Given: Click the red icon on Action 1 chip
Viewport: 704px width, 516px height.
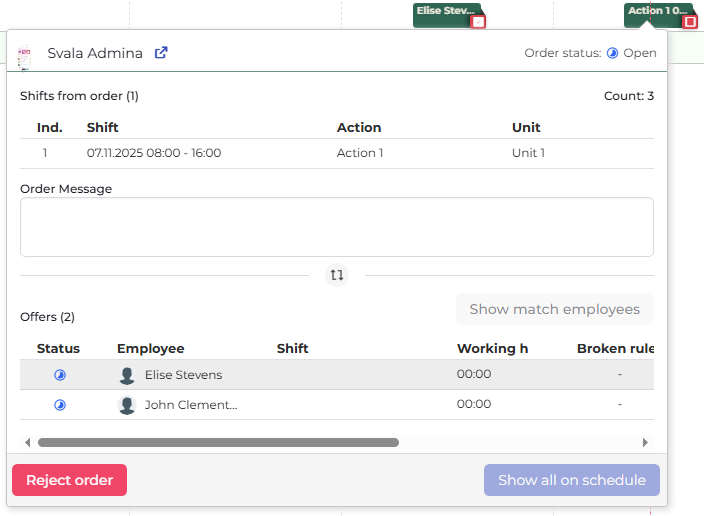Looking at the screenshot, I should 689,21.
